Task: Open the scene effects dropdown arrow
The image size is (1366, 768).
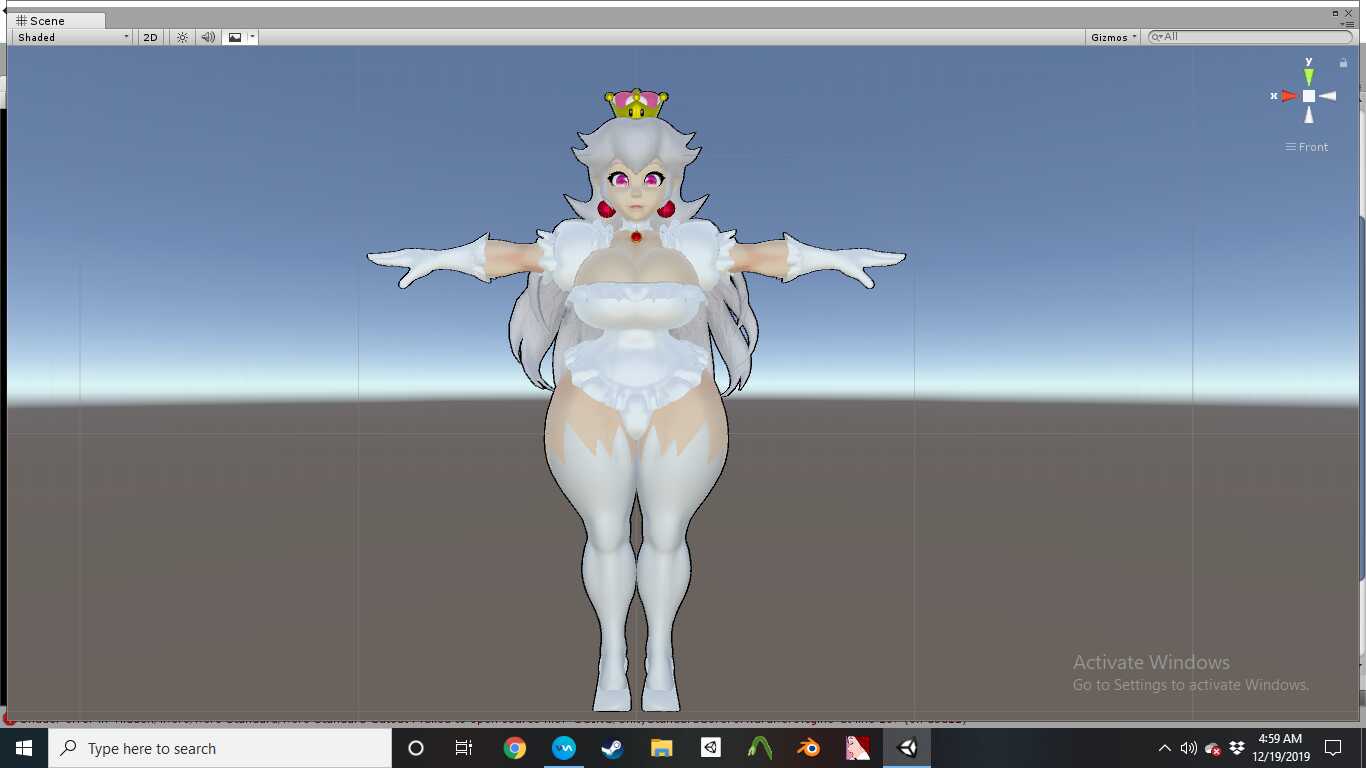Action: click(253, 37)
